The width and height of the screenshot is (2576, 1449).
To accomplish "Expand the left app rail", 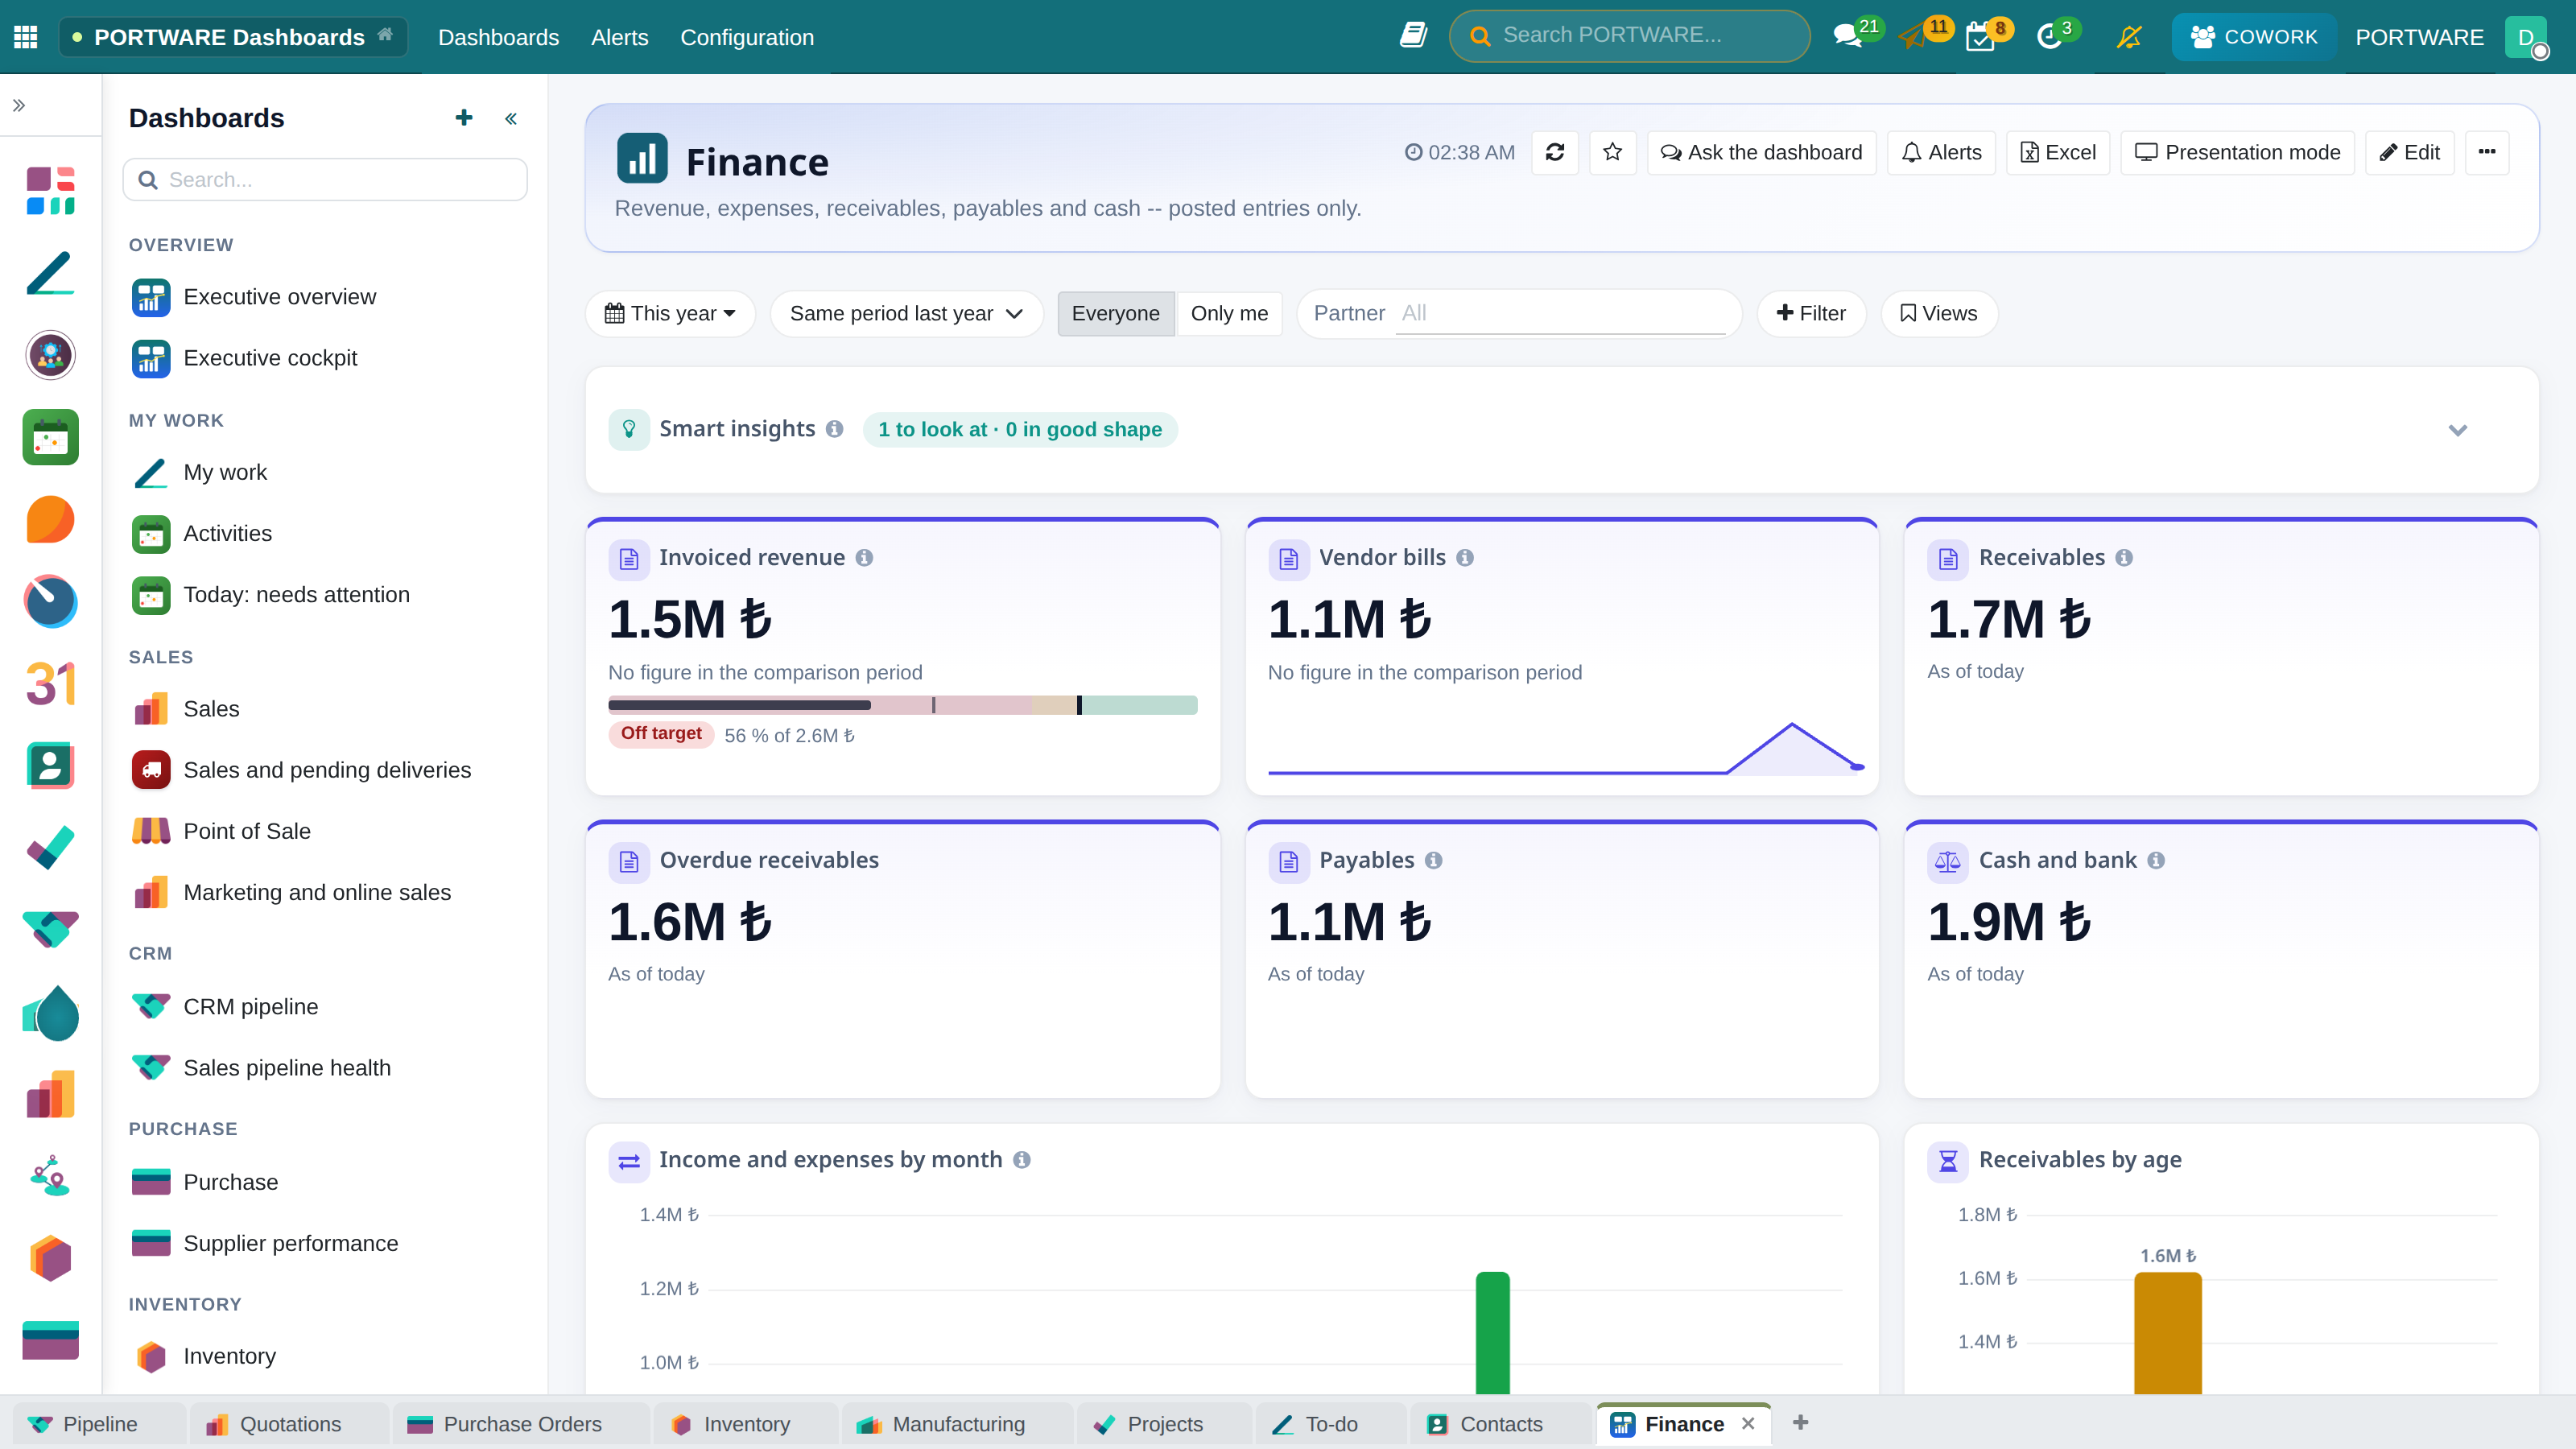I will 19,105.
